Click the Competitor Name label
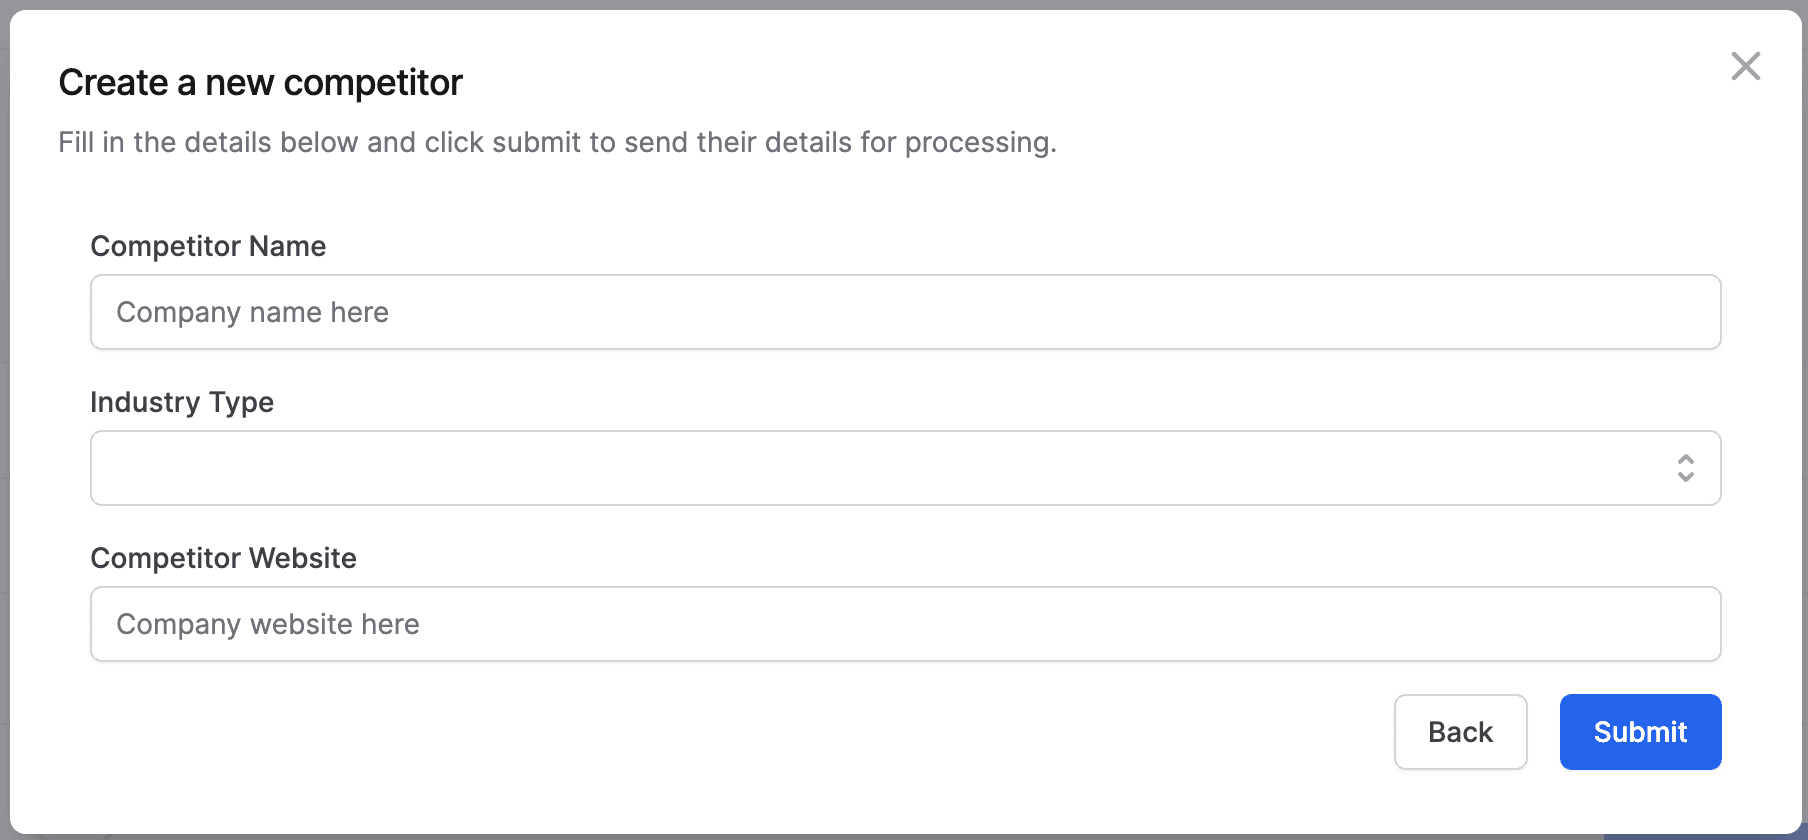Viewport: 1808px width, 840px height. [208, 246]
